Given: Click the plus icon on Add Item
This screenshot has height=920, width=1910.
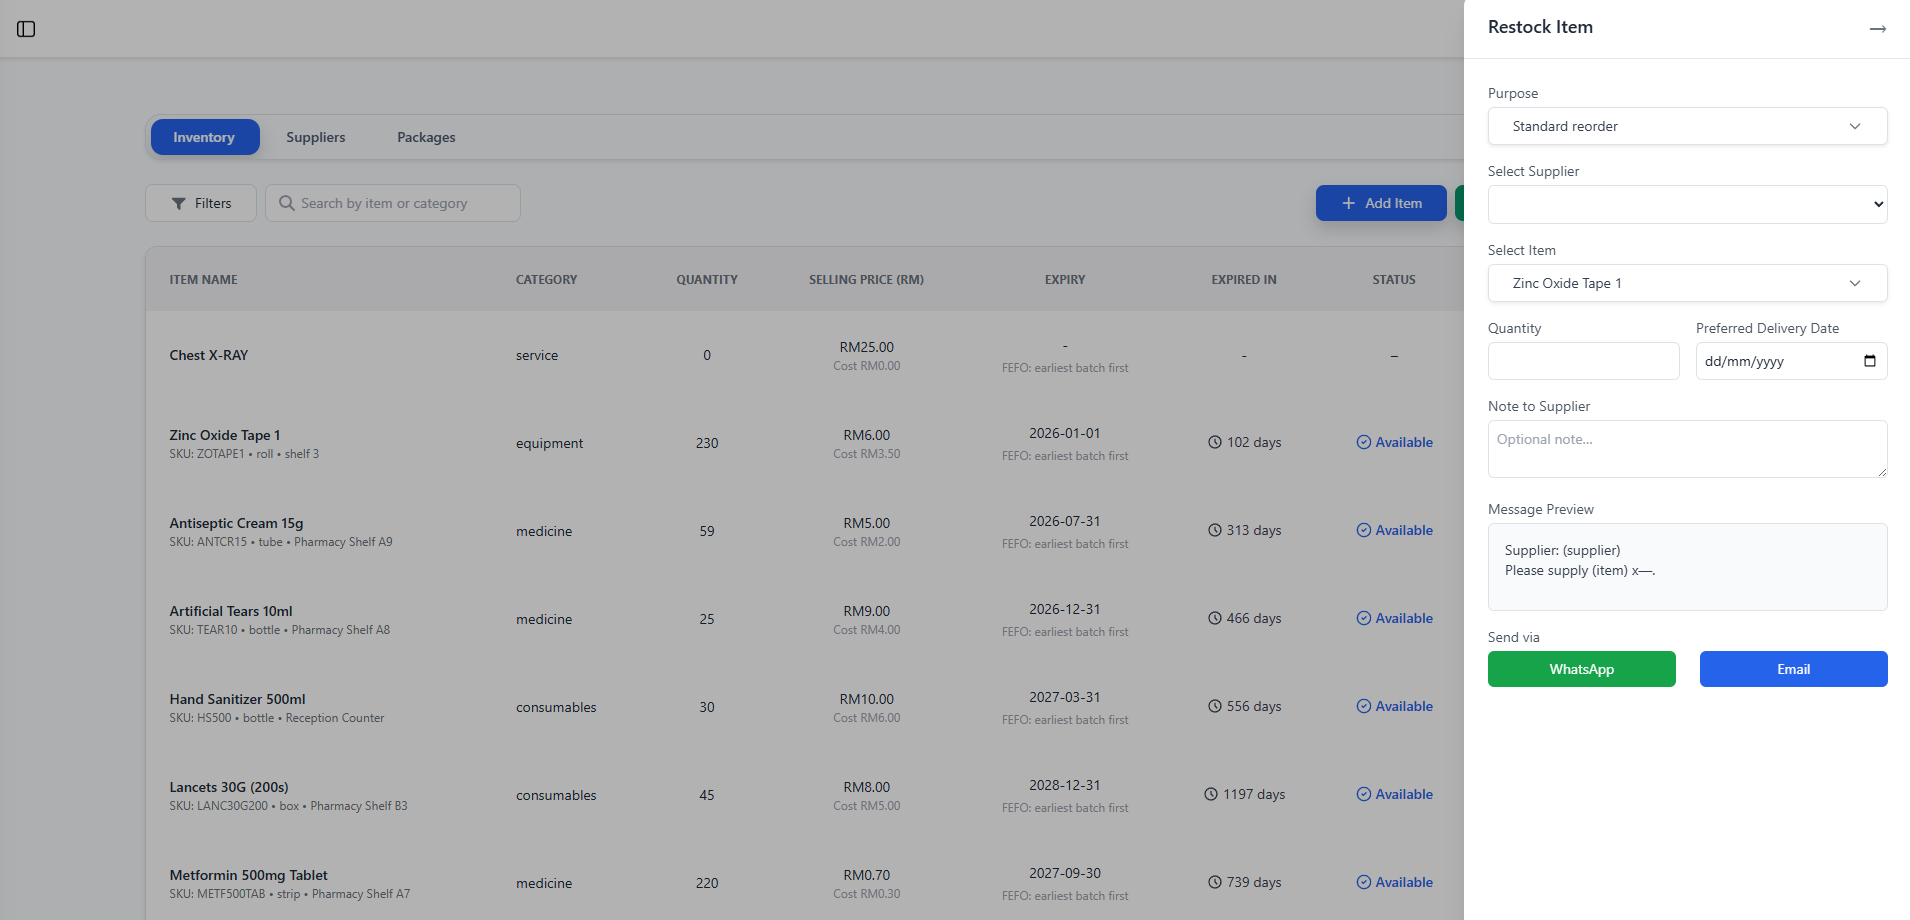Looking at the screenshot, I should click(x=1348, y=203).
